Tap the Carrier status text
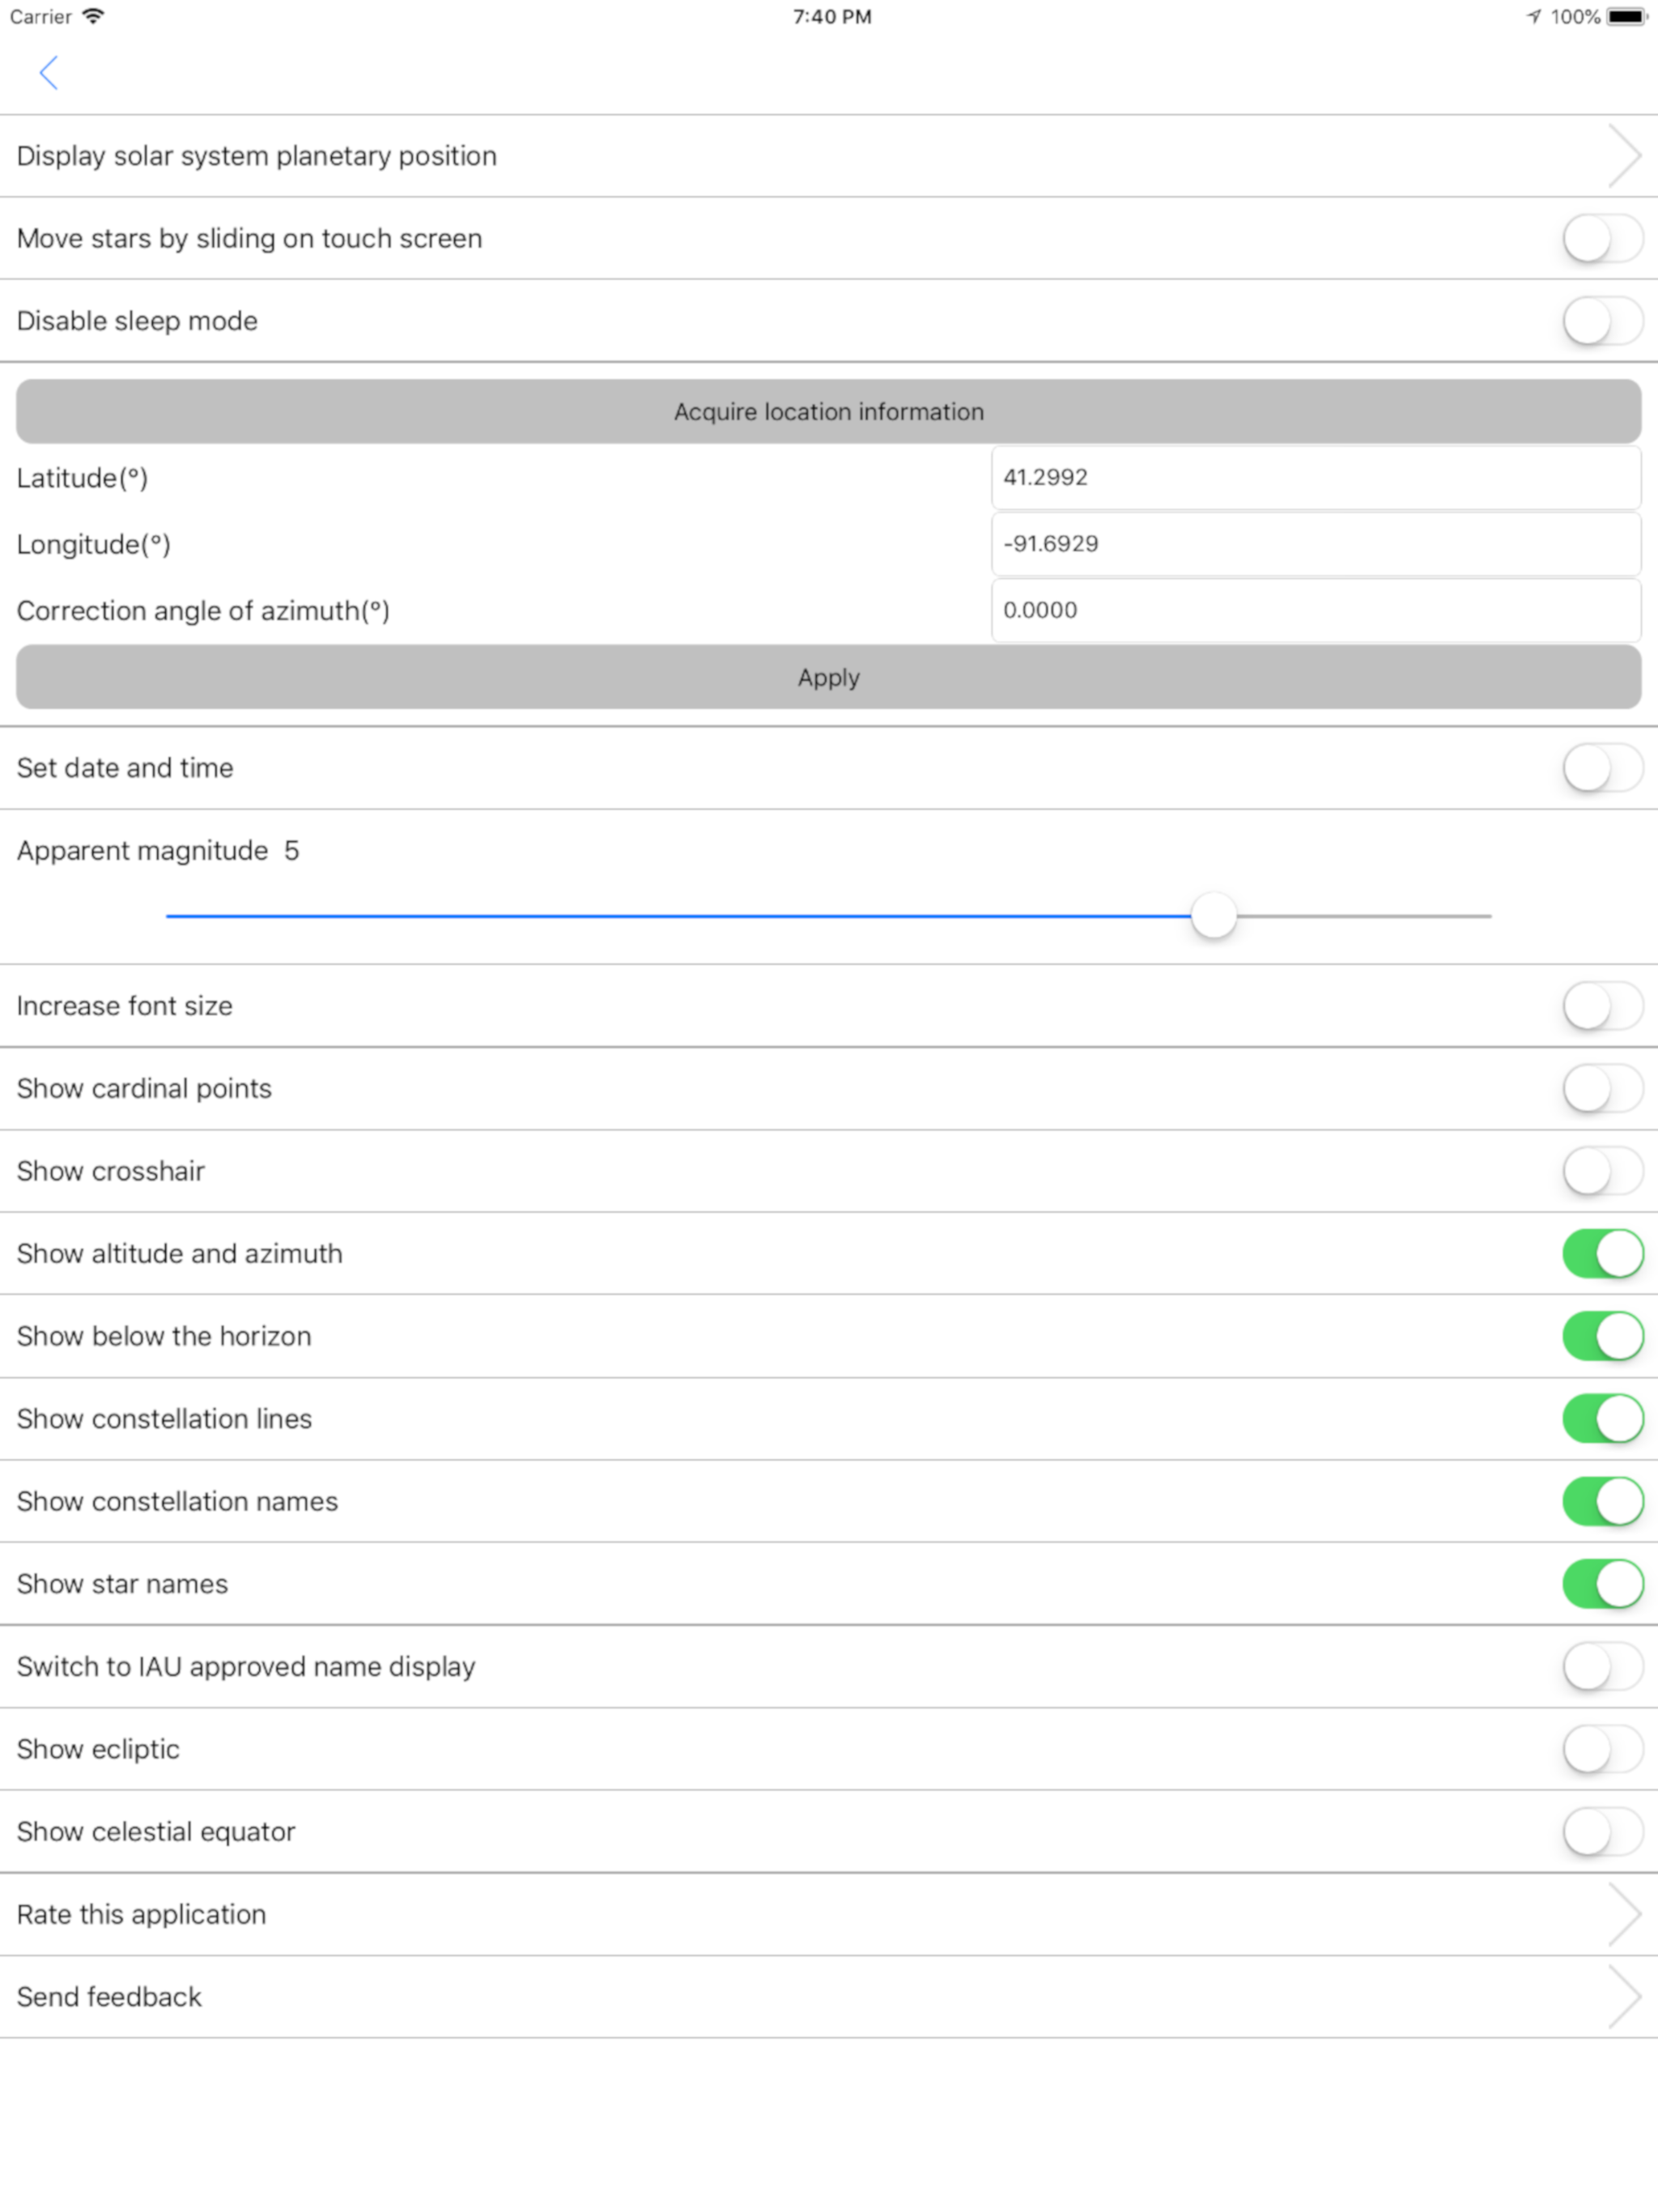Image resolution: width=1658 pixels, height=2212 pixels. [41, 16]
